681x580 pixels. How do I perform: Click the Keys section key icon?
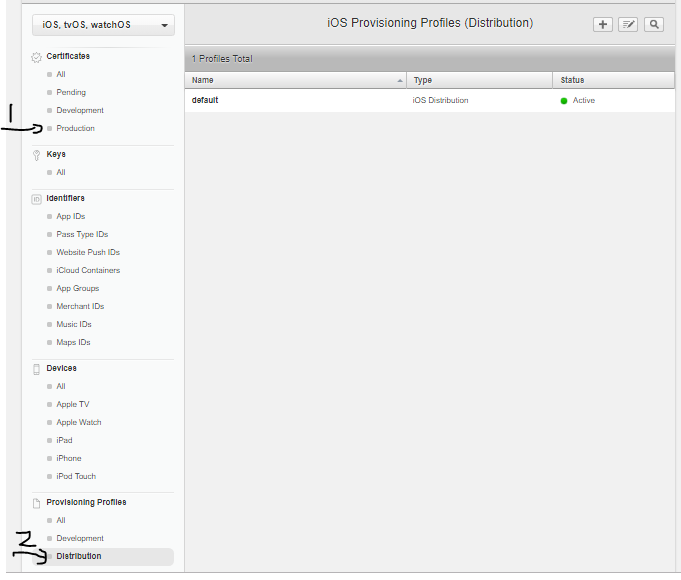[x=37, y=155]
